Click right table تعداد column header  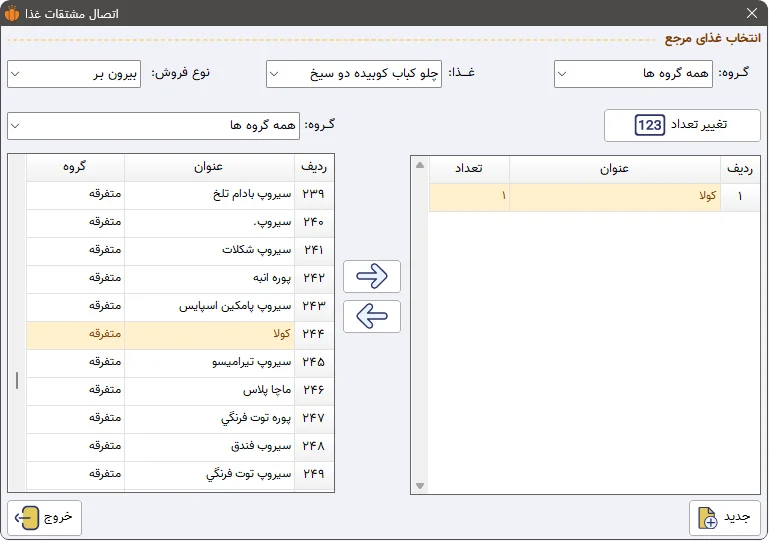[469, 169]
